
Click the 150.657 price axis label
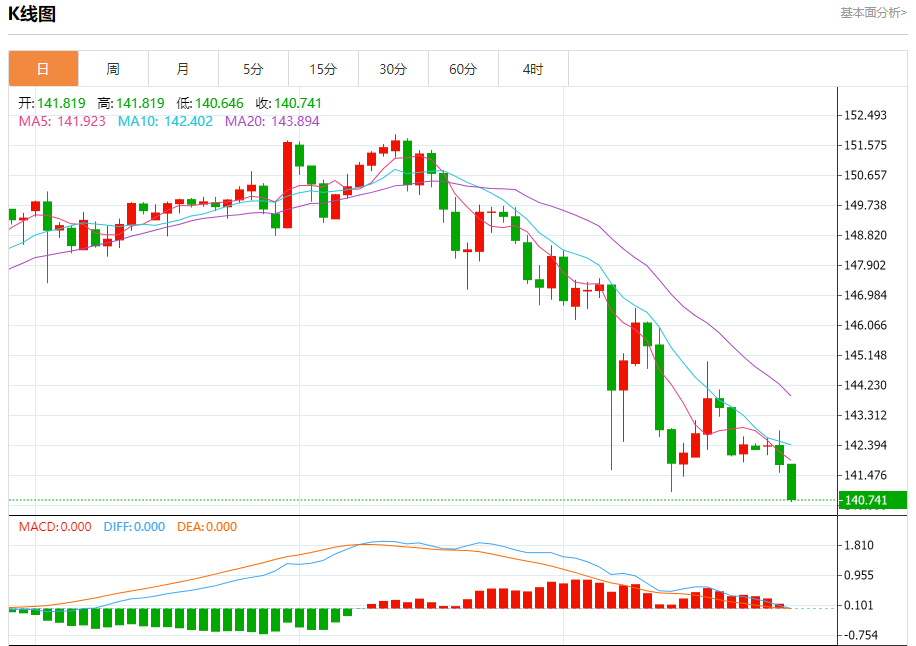click(866, 175)
